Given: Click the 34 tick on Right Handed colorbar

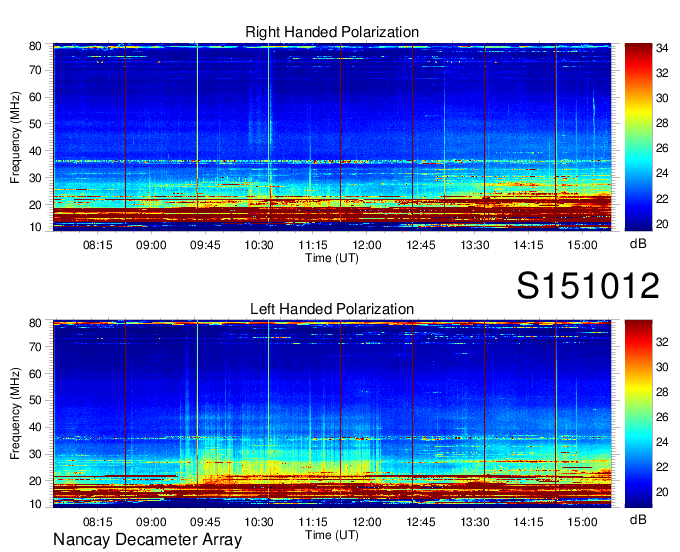Looking at the screenshot, I should coord(662,48).
